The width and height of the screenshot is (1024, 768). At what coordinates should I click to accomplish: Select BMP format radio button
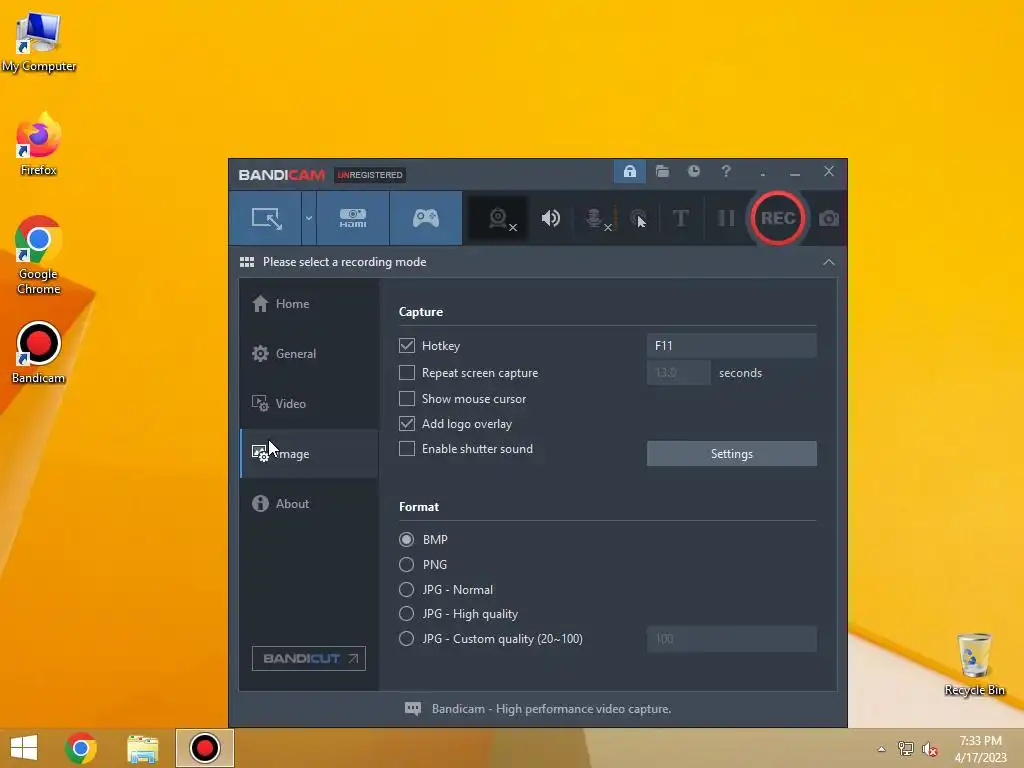[x=406, y=539]
